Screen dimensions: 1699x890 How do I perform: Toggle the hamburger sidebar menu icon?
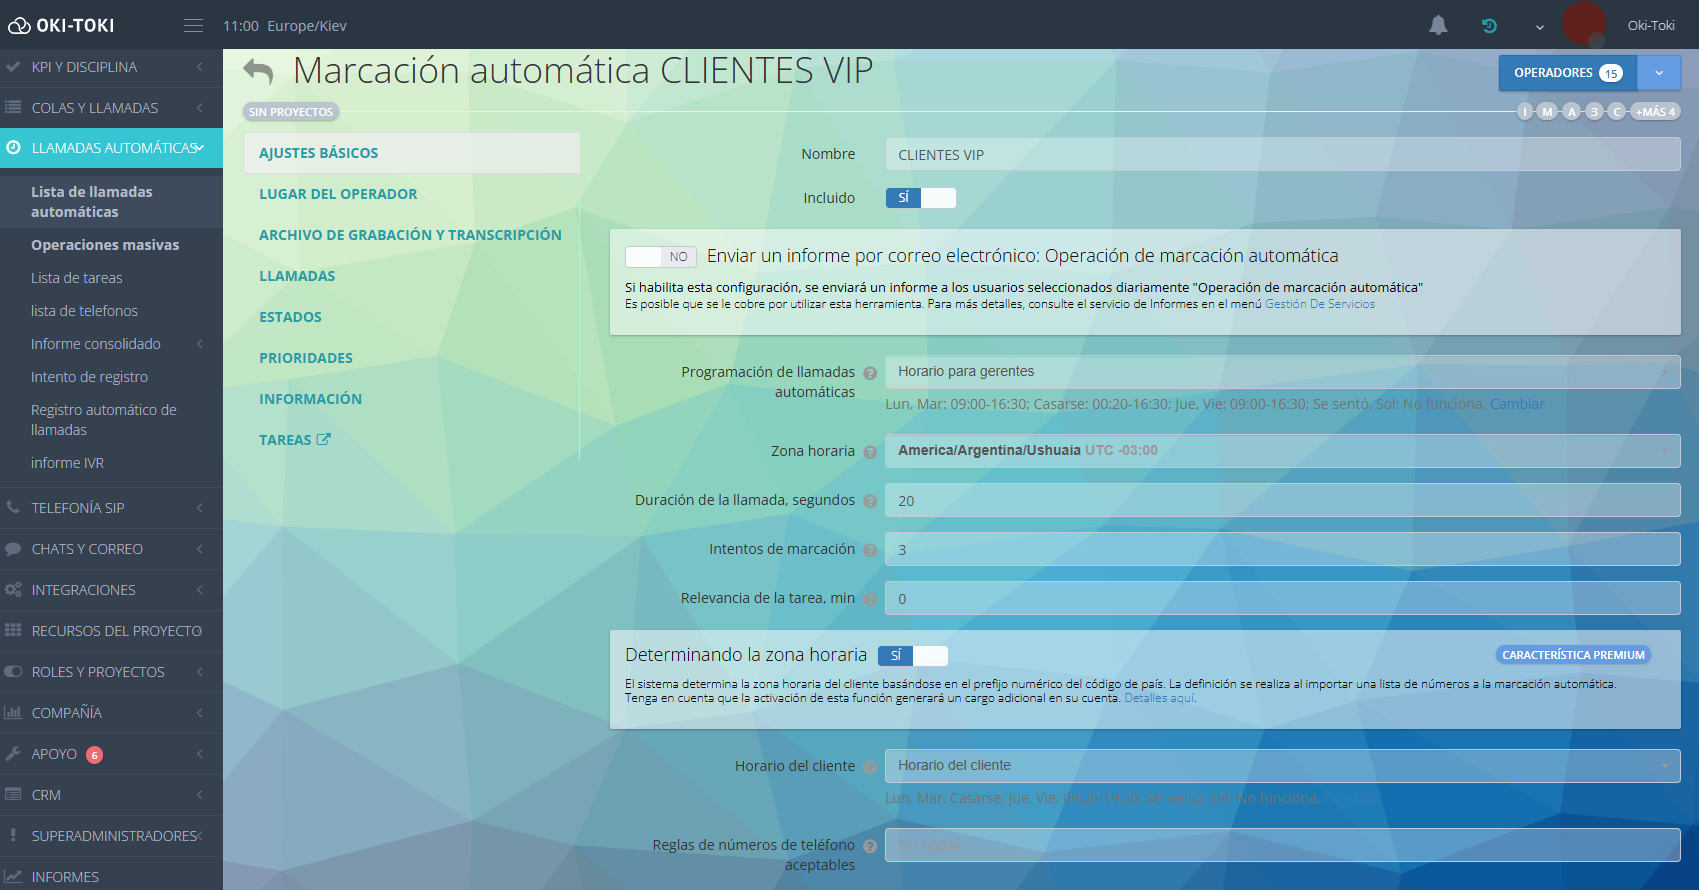[x=193, y=26]
